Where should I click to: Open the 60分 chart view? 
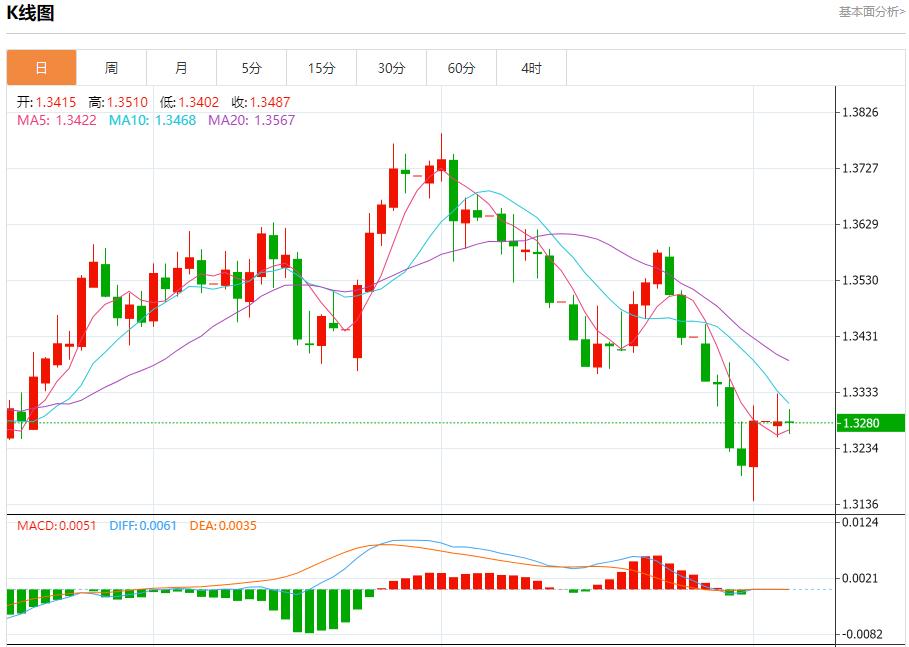coord(461,67)
